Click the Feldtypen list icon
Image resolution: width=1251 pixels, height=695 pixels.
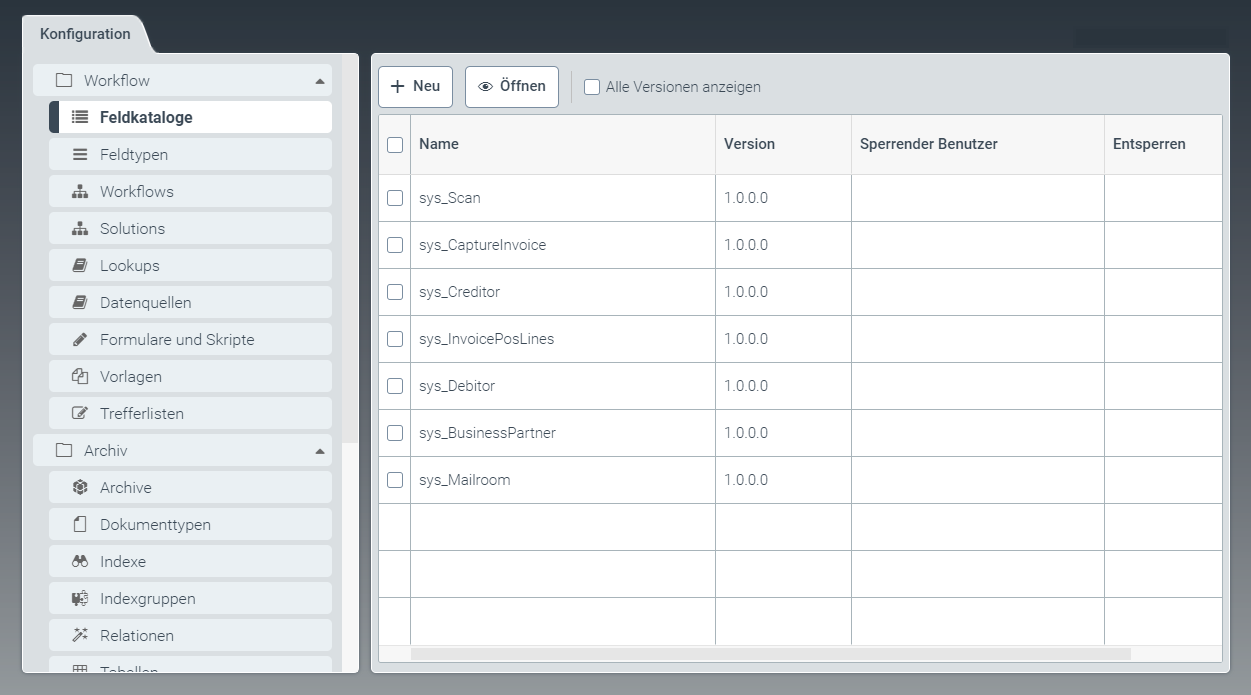pyautogui.click(x=80, y=155)
